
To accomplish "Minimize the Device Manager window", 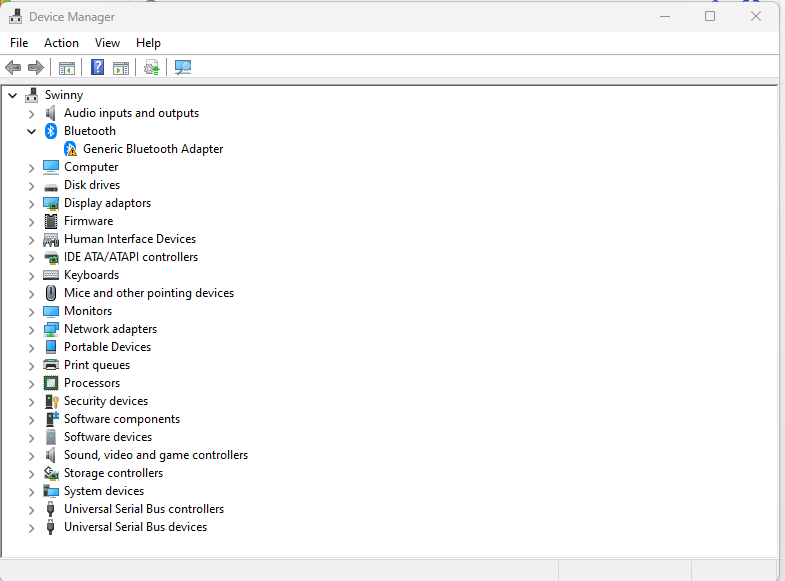I will tap(665, 17).
